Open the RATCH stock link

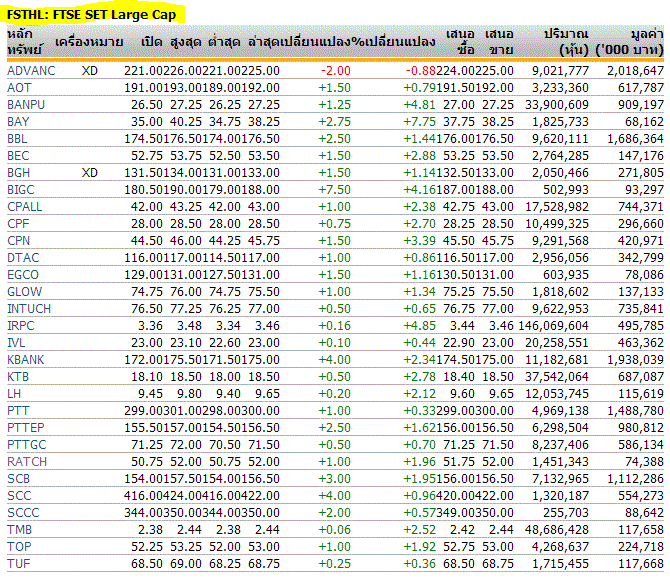[x=27, y=462]
